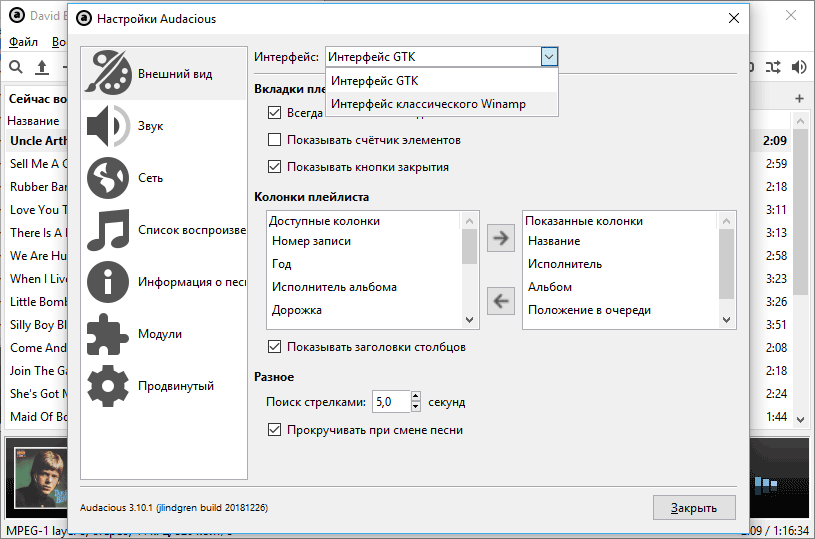Select the Сеть category label
Viewport: 815px width, 539px height.
pyautogui.click(x=150, y=178)
